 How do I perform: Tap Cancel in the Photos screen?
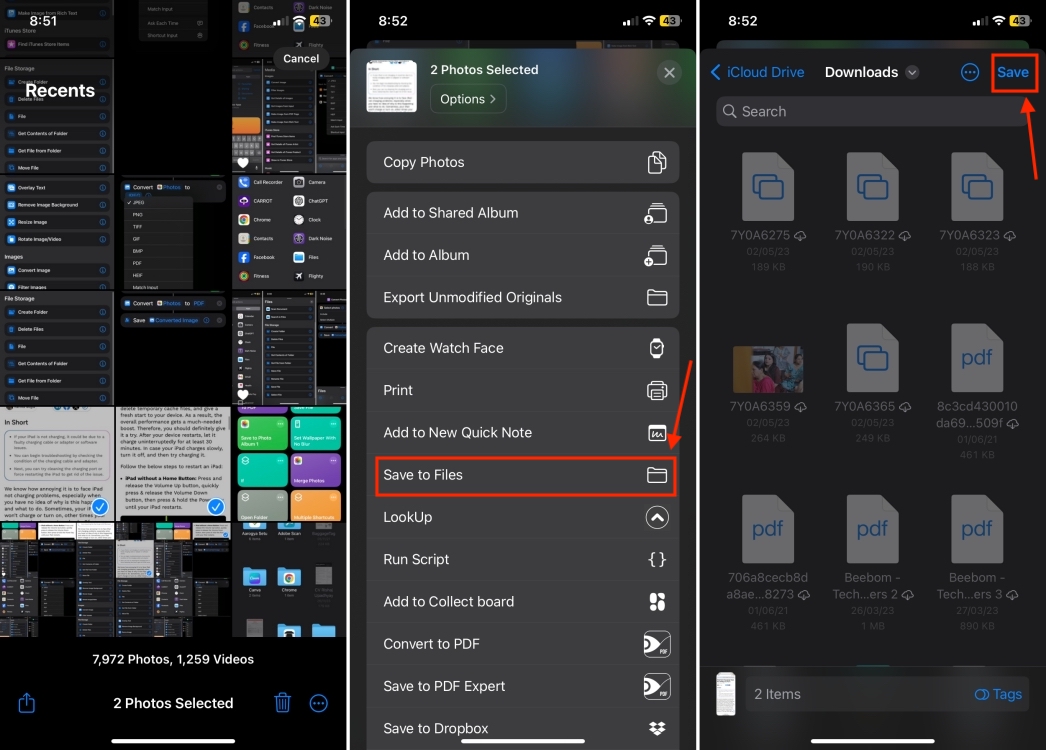coord(300,58)
